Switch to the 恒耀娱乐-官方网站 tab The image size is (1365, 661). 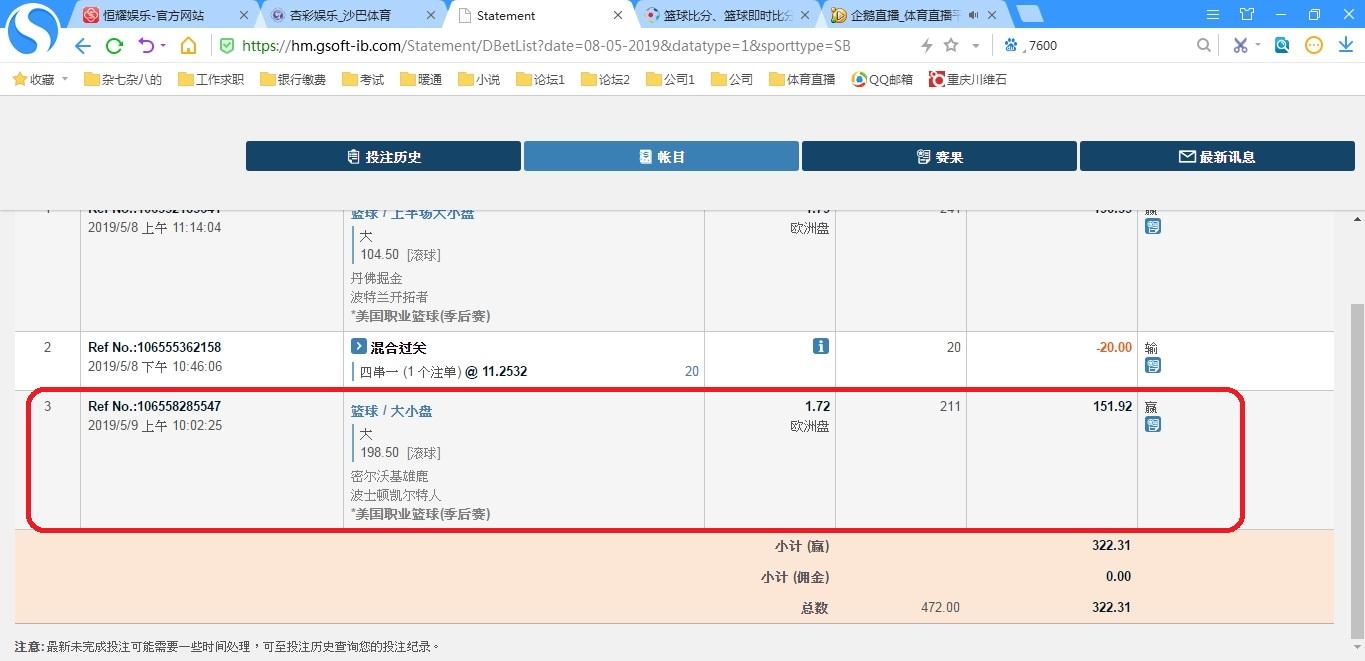(x=165, y=16)
